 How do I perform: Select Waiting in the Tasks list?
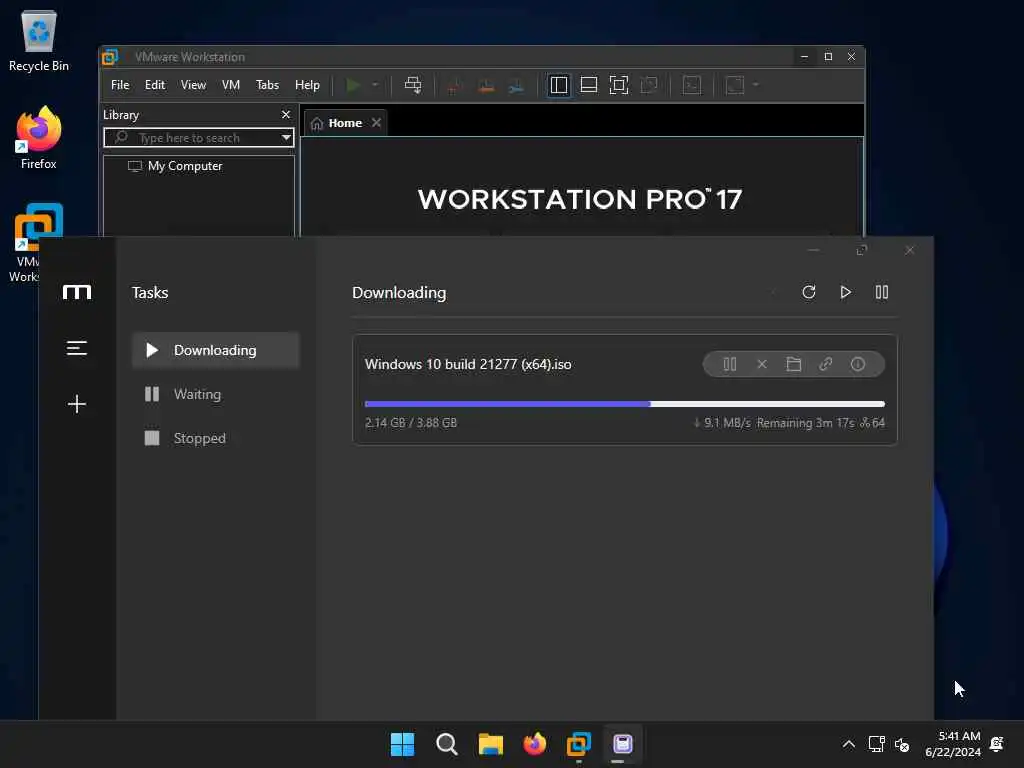(216, 394)
